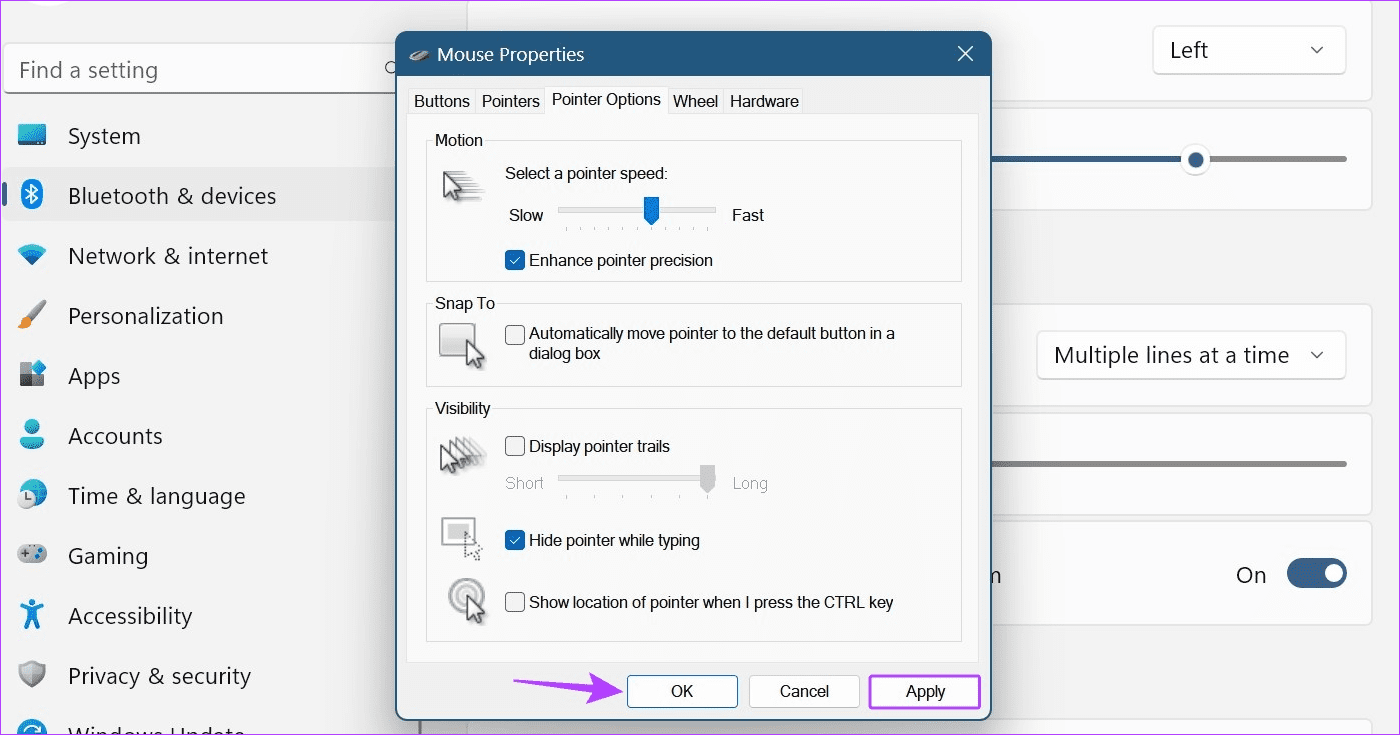Click the CTRL key pointer location icon
The width and height of the screenshot is (1400, 735).
tap(466, 600)
